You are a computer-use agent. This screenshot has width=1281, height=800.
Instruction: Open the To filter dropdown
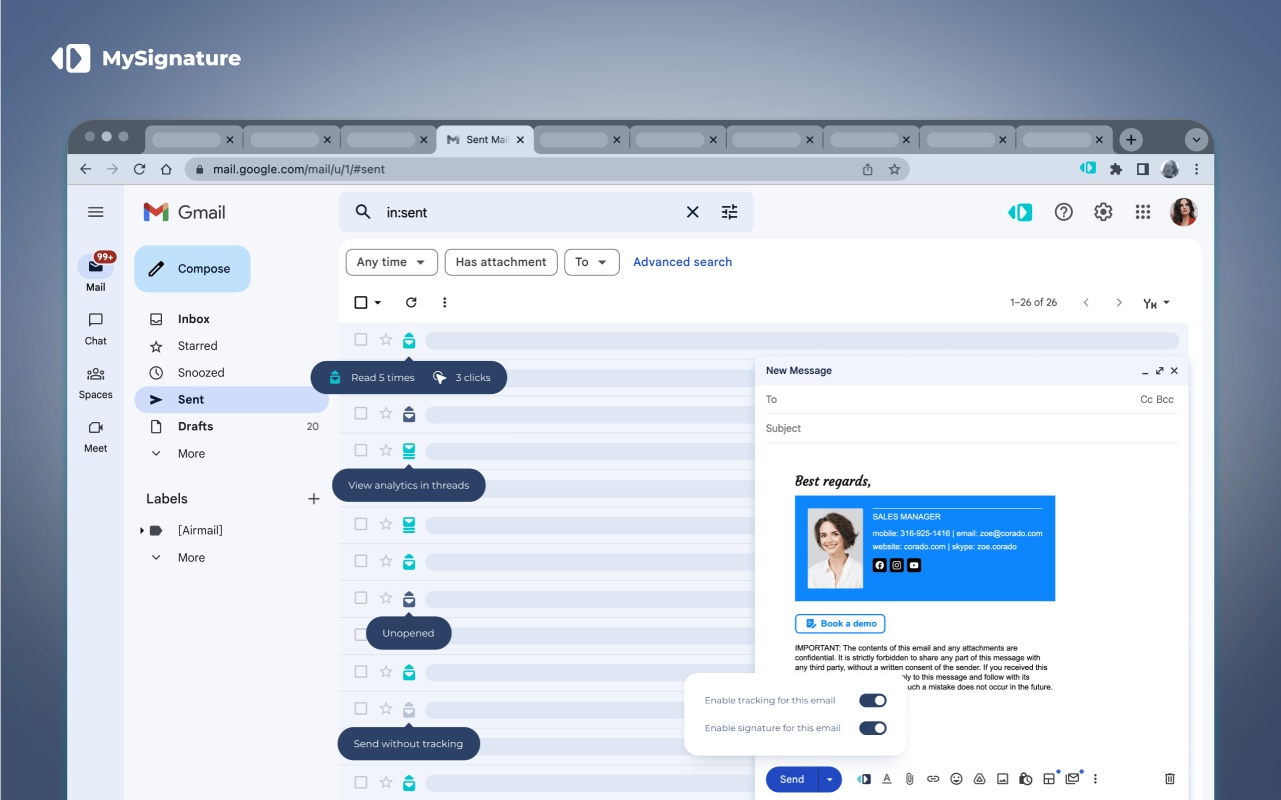click(x=592, y=262)
